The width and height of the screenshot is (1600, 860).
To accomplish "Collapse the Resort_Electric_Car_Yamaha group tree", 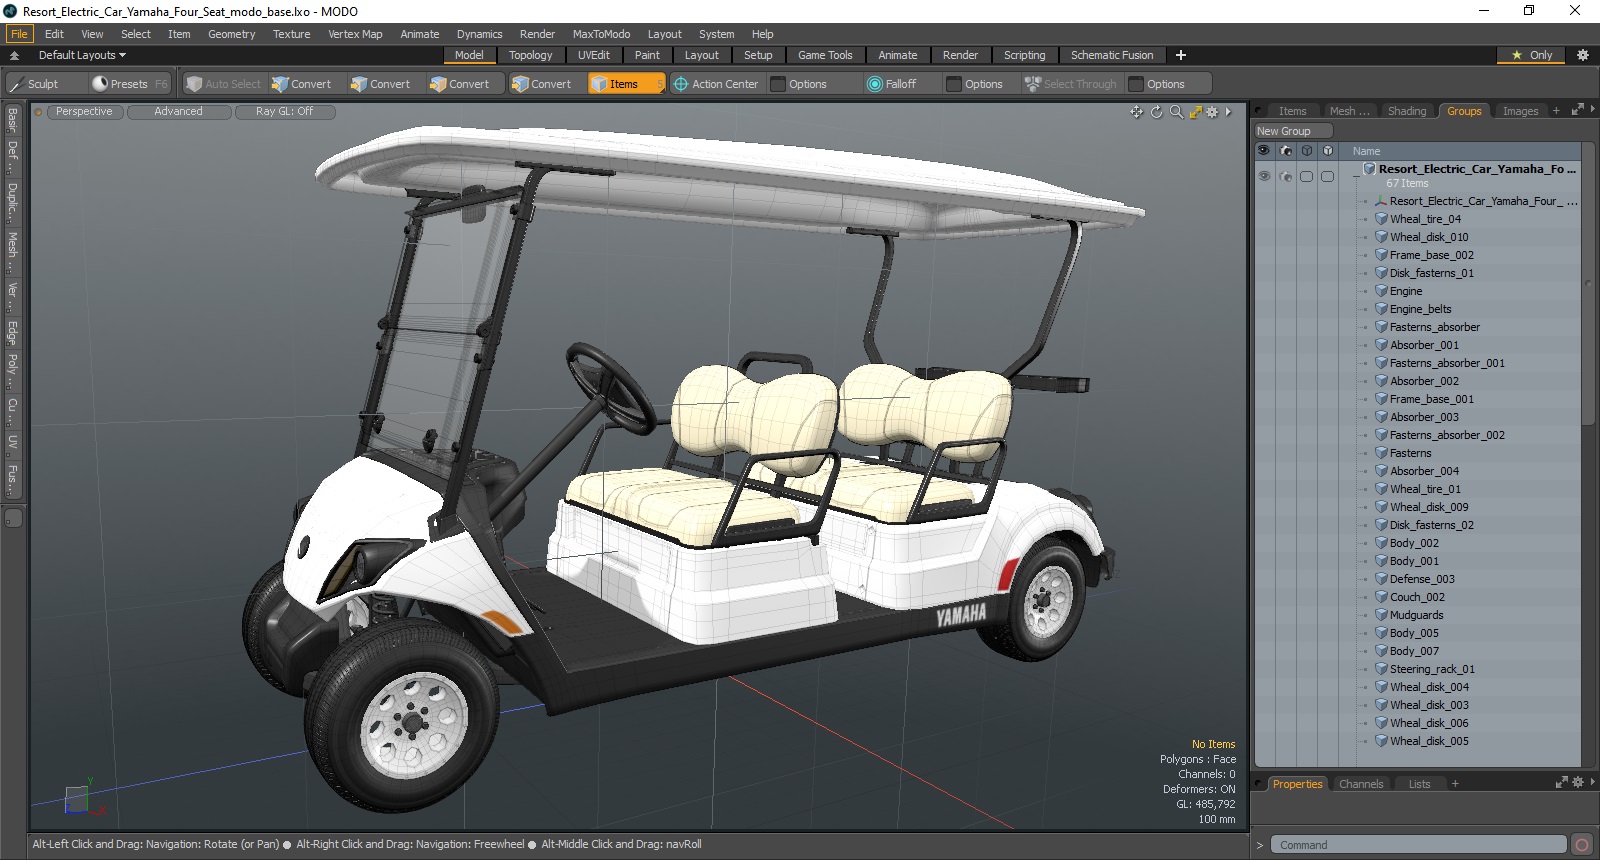I will [x=1357, y=176].
